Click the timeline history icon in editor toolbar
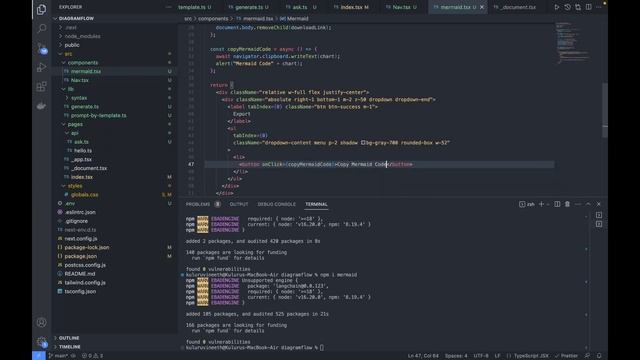This screenshot has width=640, height=360. [567, 7]
